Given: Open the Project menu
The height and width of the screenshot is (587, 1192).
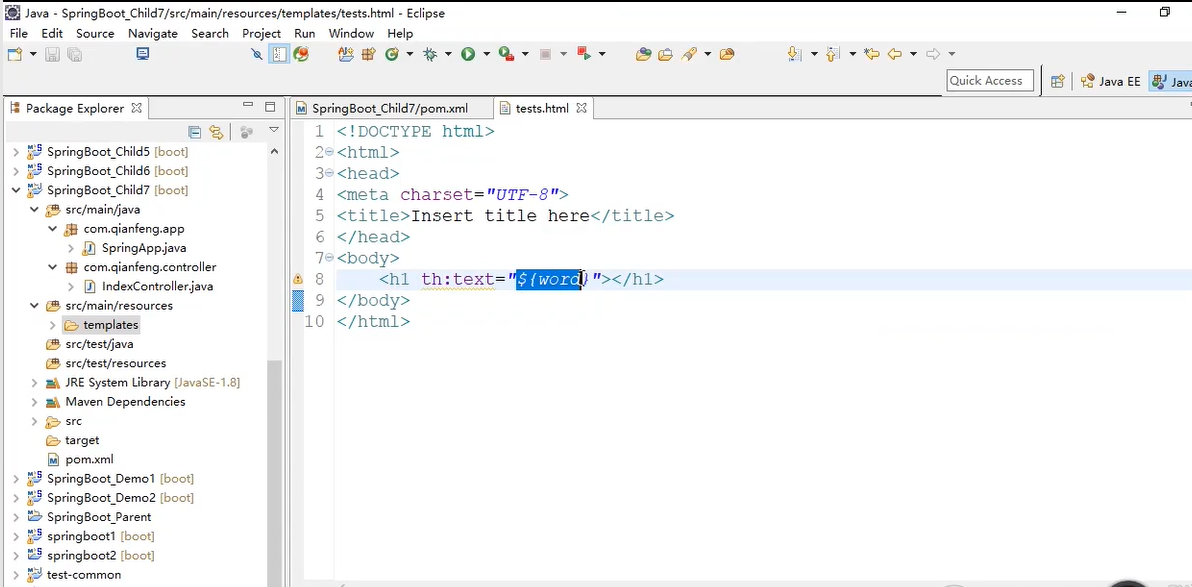Looking at the screenshot, I should [x=262, y=33].
